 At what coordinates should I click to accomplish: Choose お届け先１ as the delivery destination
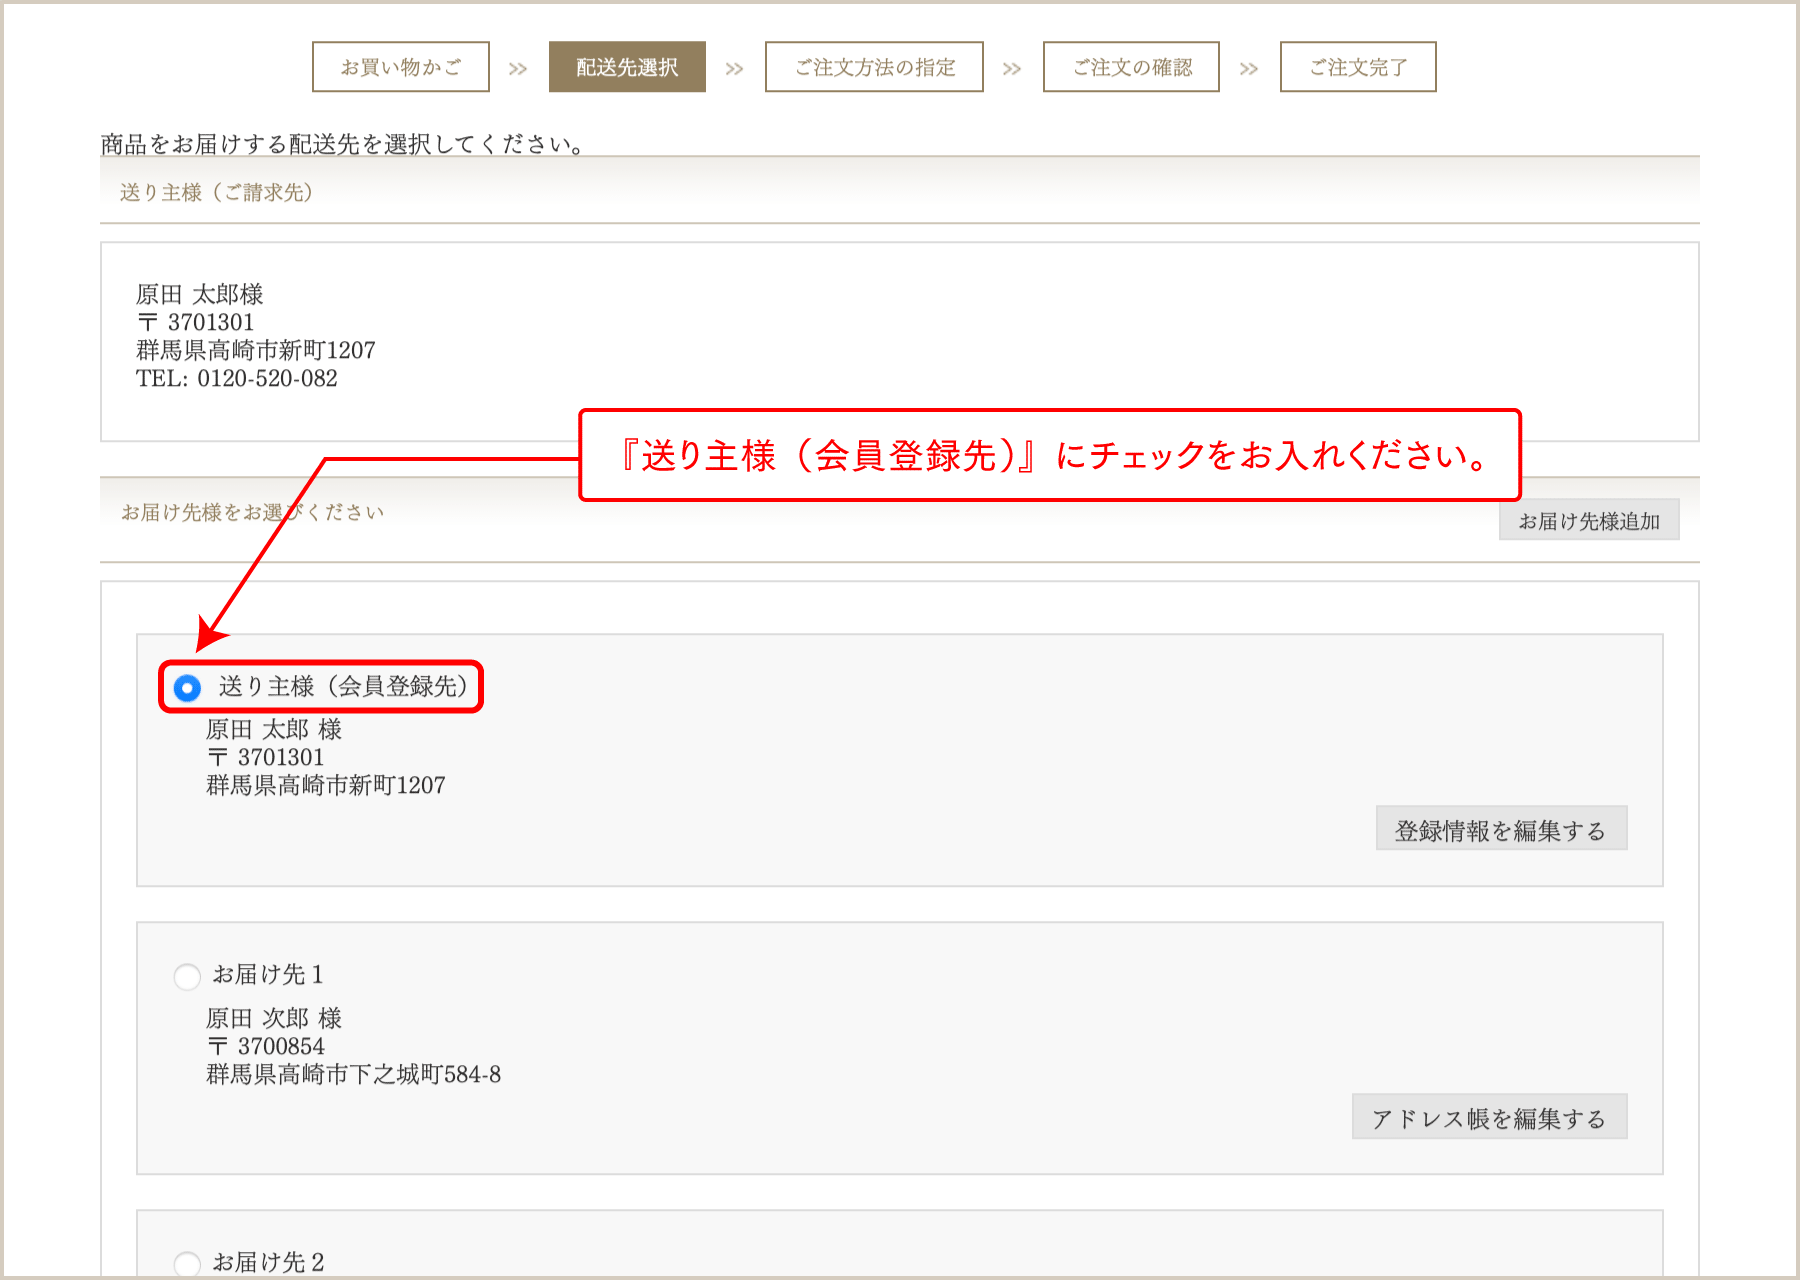[x=187, y=977]
